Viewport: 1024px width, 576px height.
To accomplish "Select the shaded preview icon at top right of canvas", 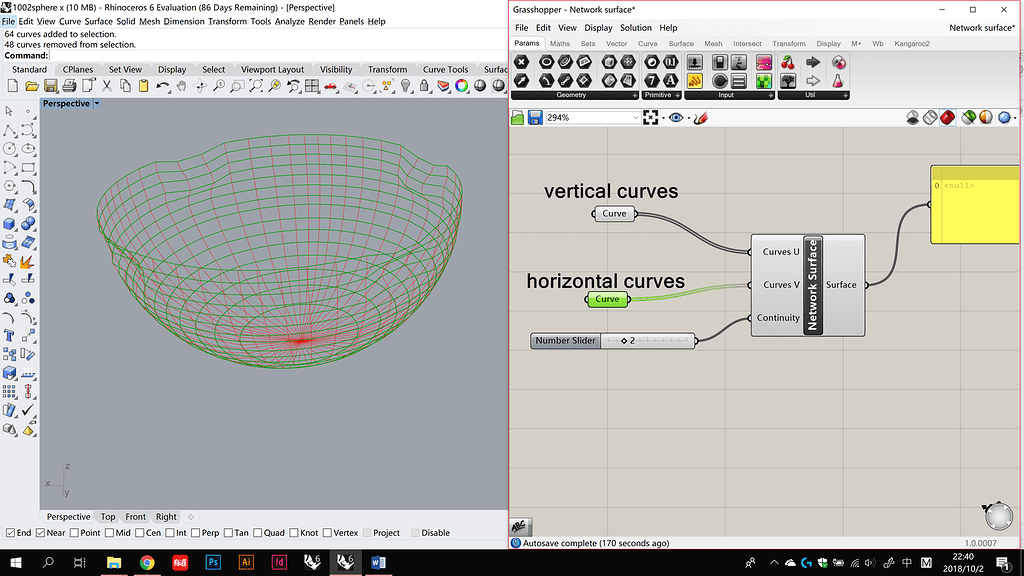I will point(947,117).
